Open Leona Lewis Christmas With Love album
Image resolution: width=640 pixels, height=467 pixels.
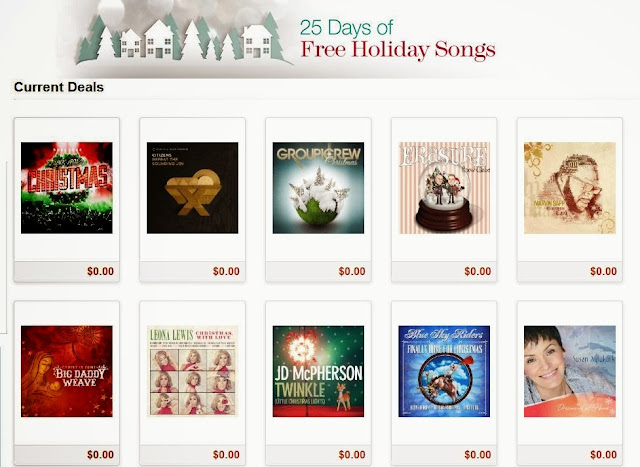click(x=192, y=371)
